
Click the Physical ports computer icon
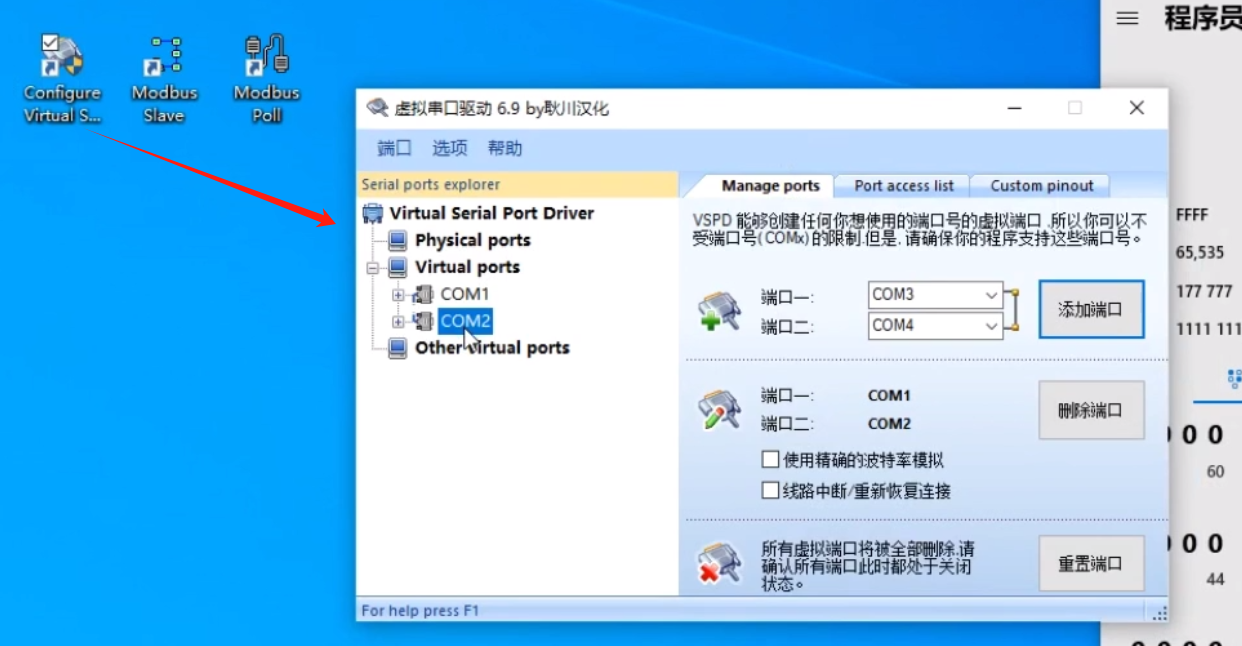(398, 240)
